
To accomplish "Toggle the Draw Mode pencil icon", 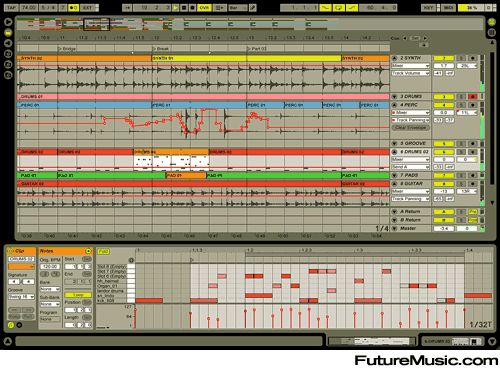I will 253,7.
